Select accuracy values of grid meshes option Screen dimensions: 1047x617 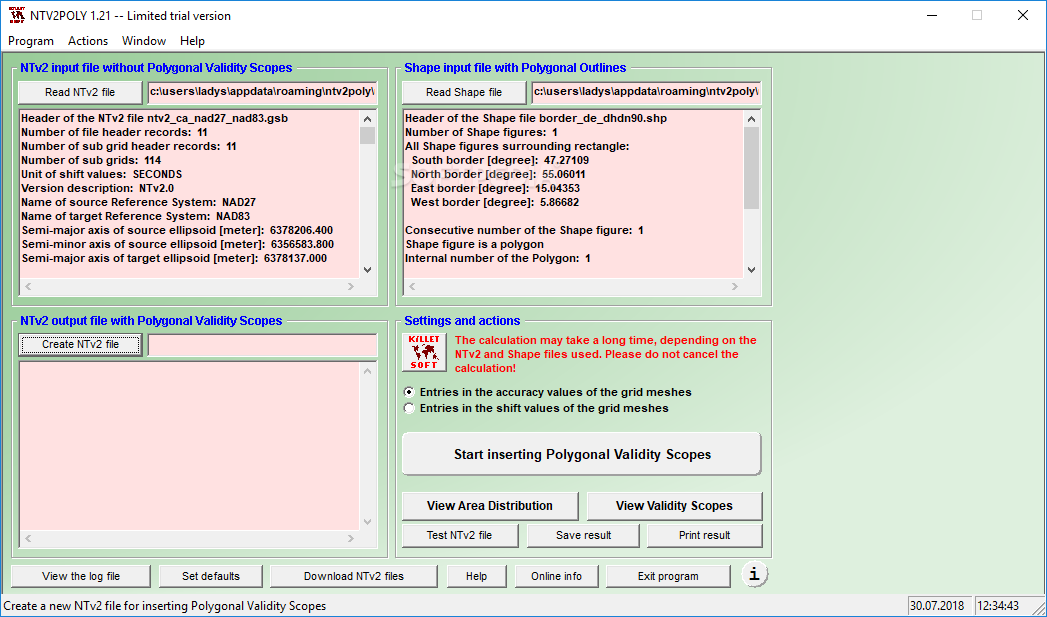[409, 392]
